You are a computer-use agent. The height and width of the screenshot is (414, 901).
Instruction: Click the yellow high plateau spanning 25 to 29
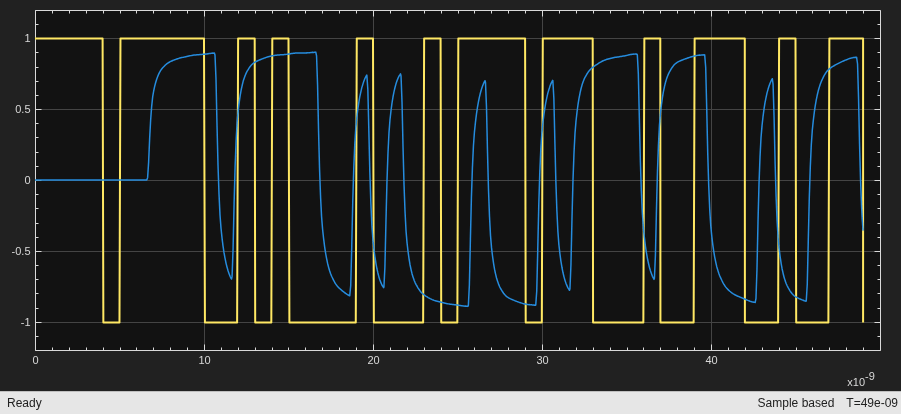pos(492,39)
